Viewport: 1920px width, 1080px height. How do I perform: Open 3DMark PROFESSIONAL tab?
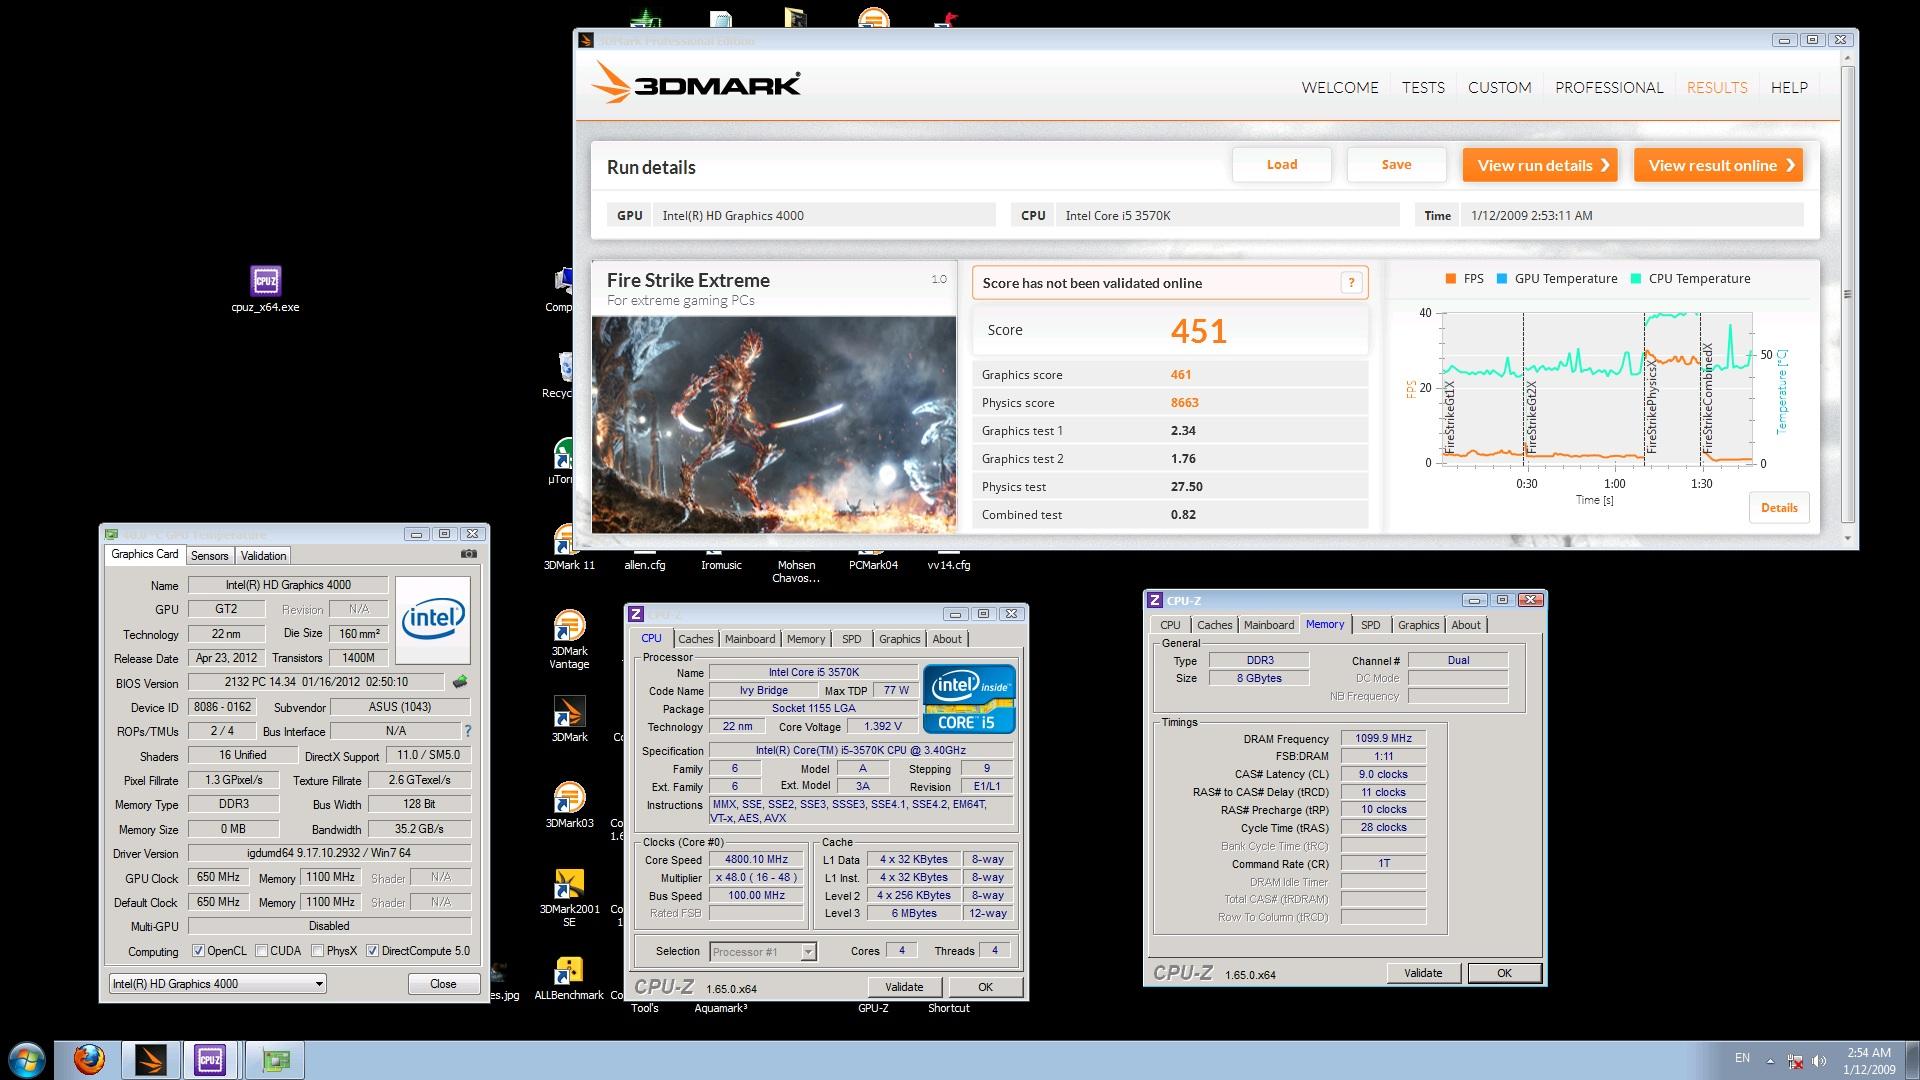(1609, 88)
